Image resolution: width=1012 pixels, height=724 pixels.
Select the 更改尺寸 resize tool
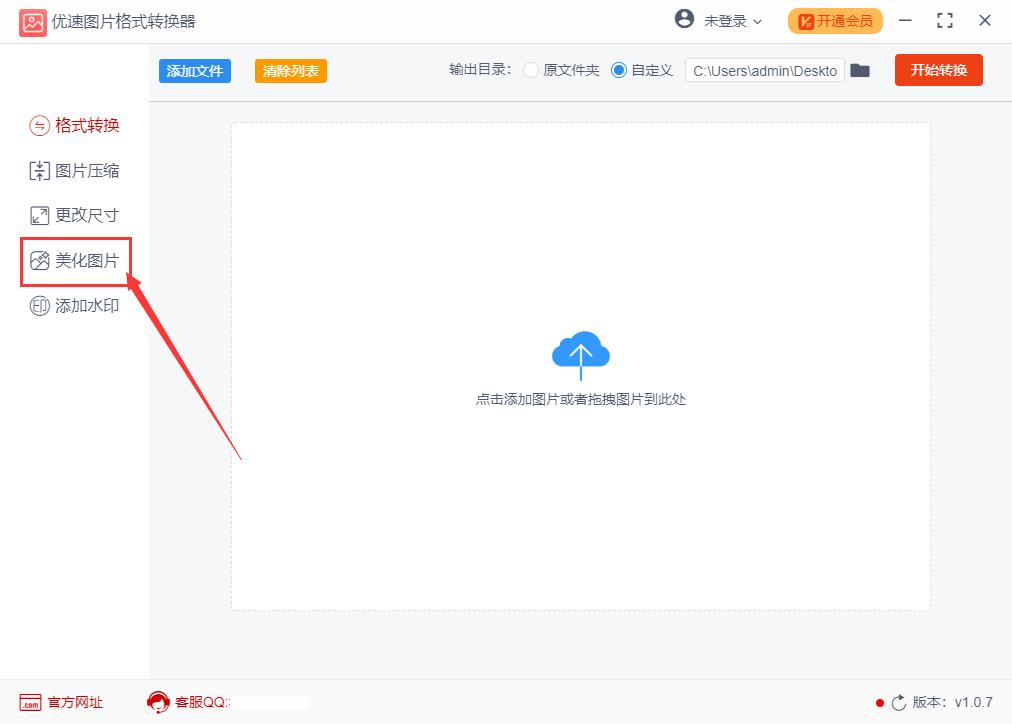click(x=85, y=214)
